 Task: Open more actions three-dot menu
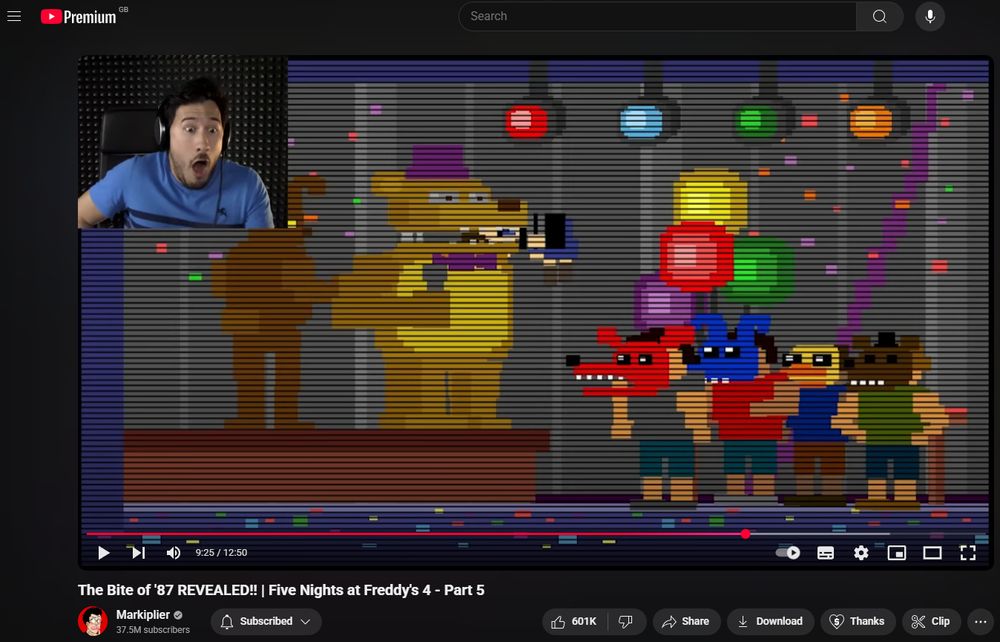980,622
